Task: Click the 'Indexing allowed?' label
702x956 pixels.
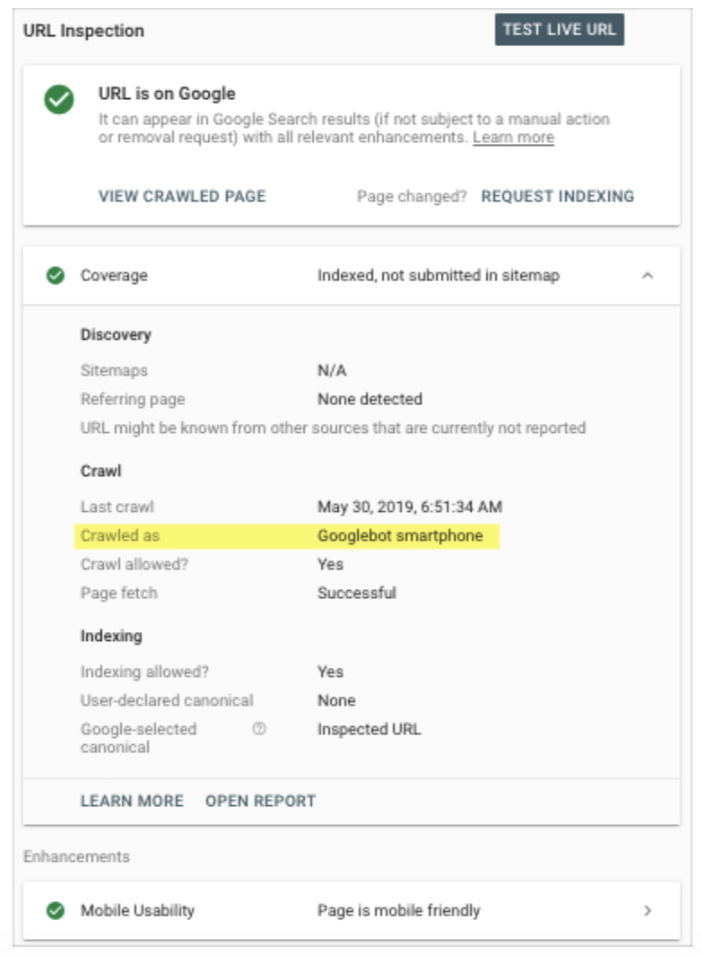Action: [145, 672]
